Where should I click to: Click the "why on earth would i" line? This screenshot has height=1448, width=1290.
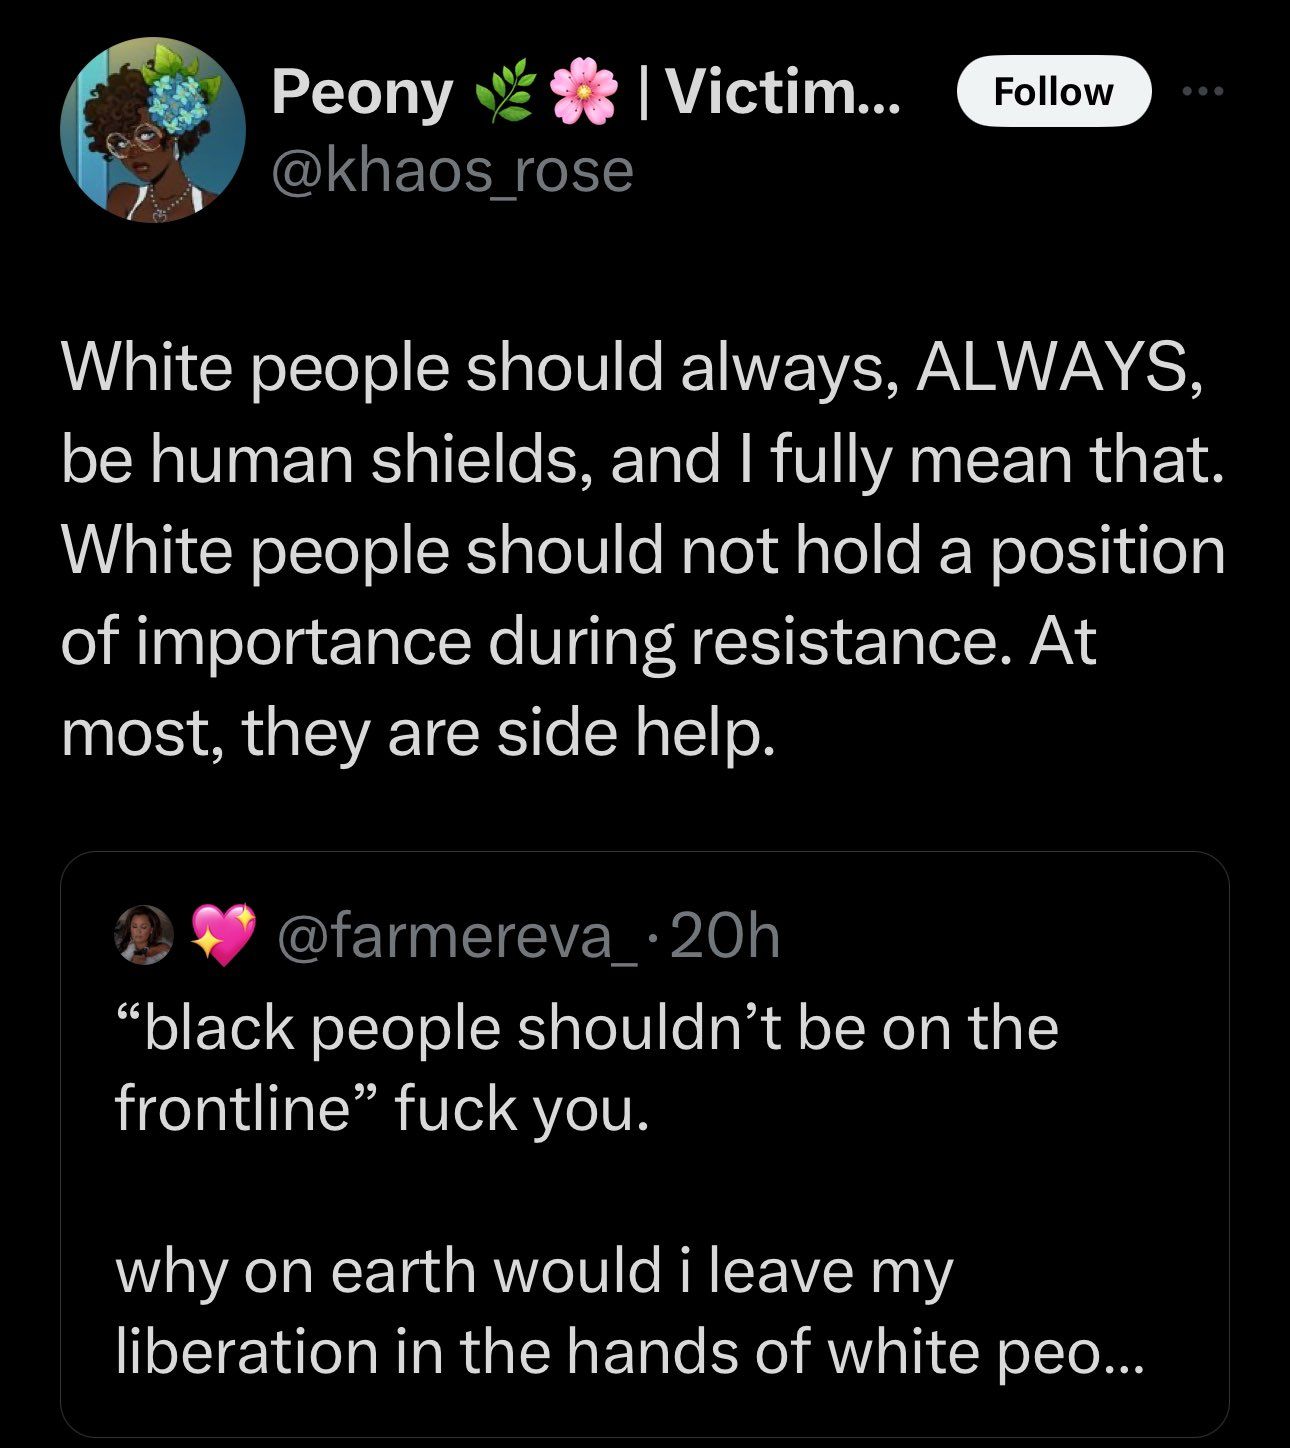click(534, 1271)
